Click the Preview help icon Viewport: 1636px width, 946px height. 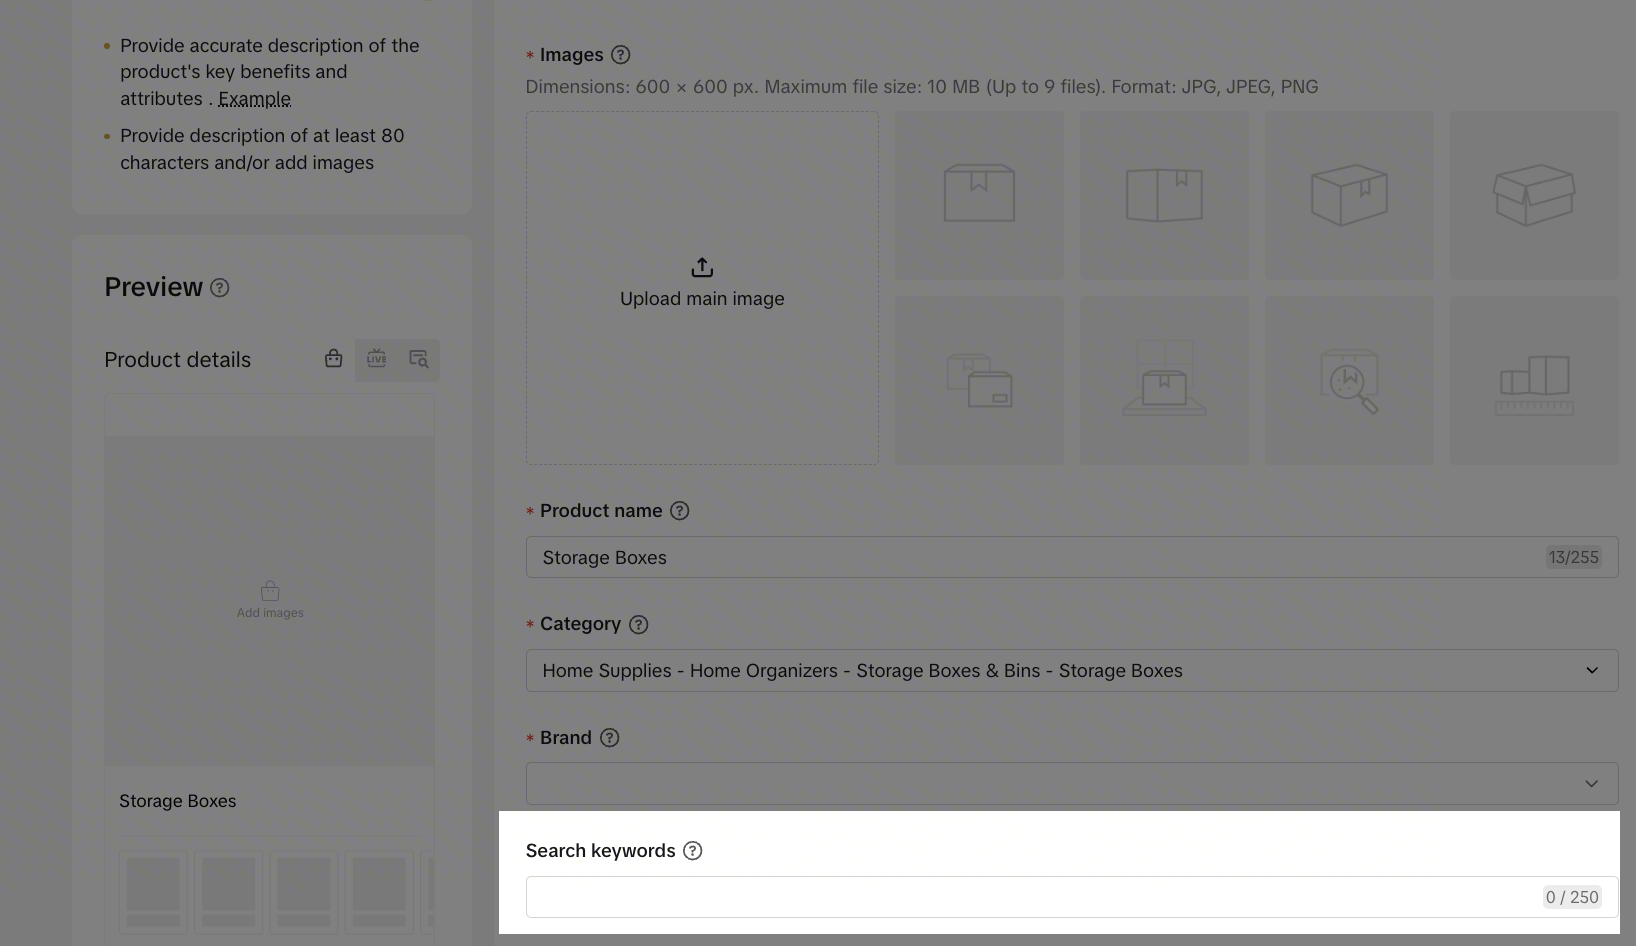(x=220, y=288)
